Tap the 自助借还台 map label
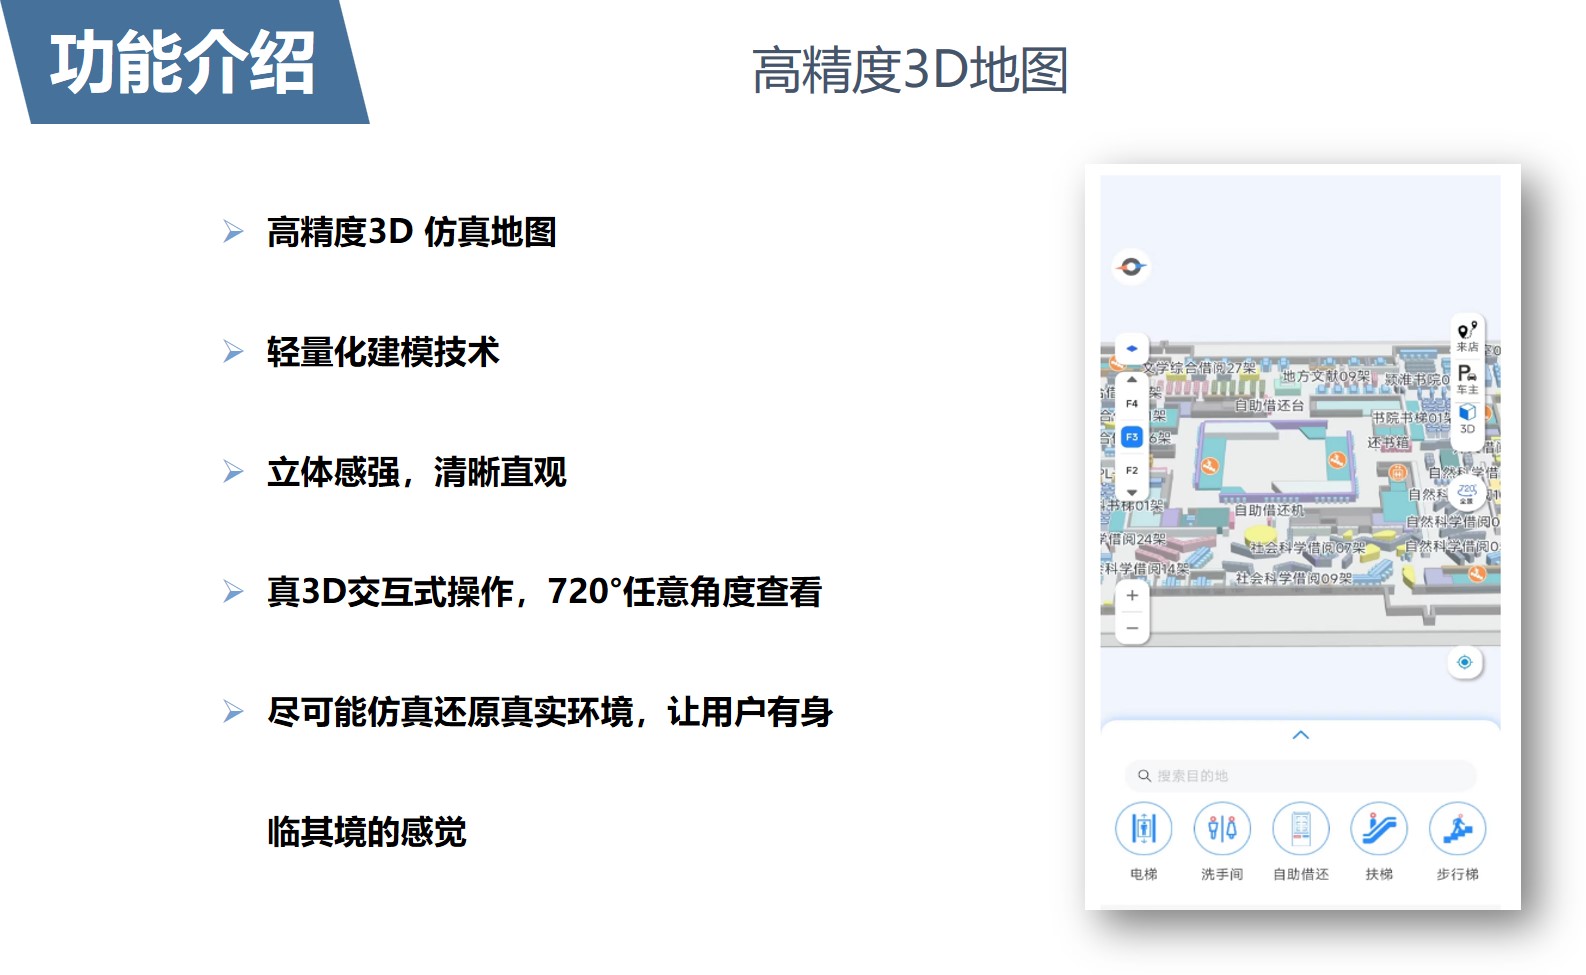This screenshot has width=1586, height=975. [1269, 406]
